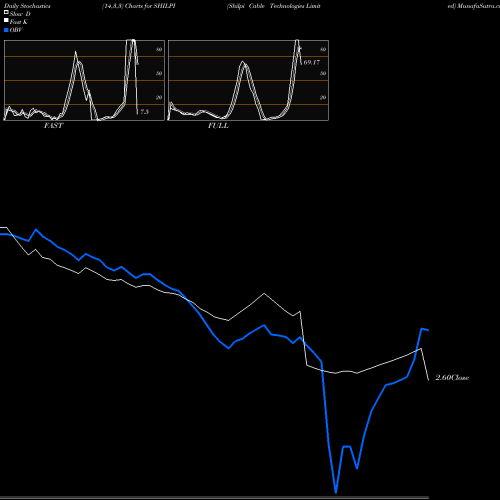This screenshot has height=500, width=500.
Task: Click the Daily Stochastics title text
Action: tap(27, 6)
